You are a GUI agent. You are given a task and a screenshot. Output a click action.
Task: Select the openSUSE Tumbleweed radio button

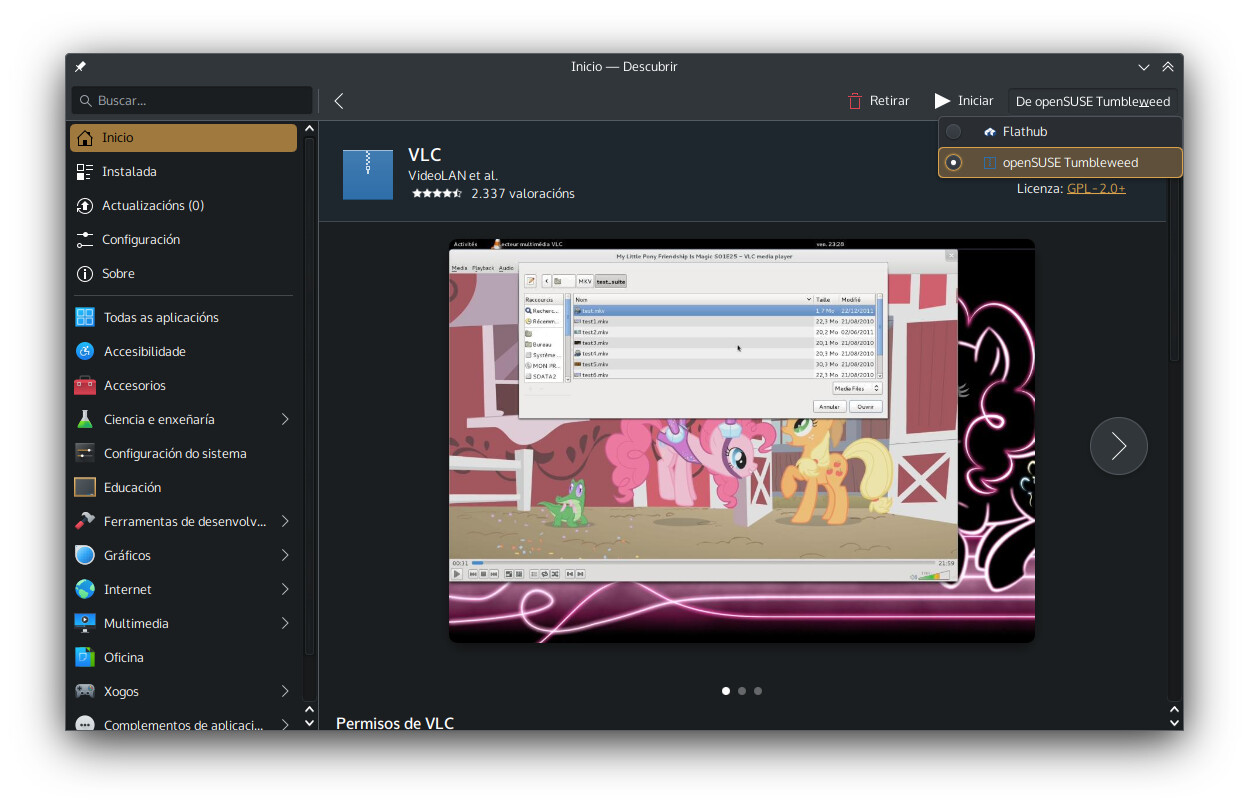tap(953, 162)
